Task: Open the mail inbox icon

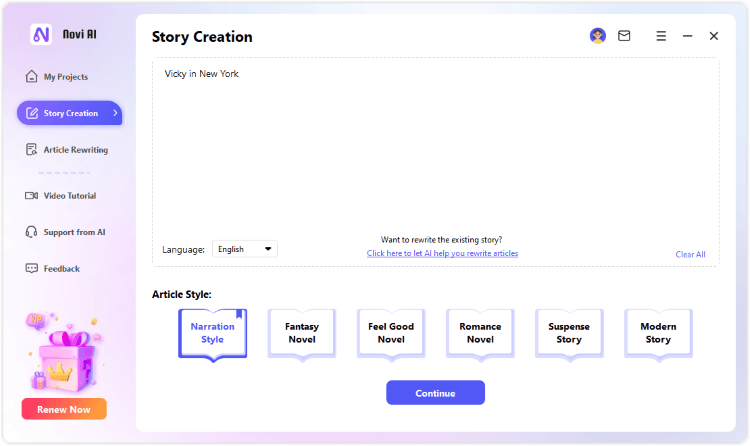Action: click(x=624, y=36)
